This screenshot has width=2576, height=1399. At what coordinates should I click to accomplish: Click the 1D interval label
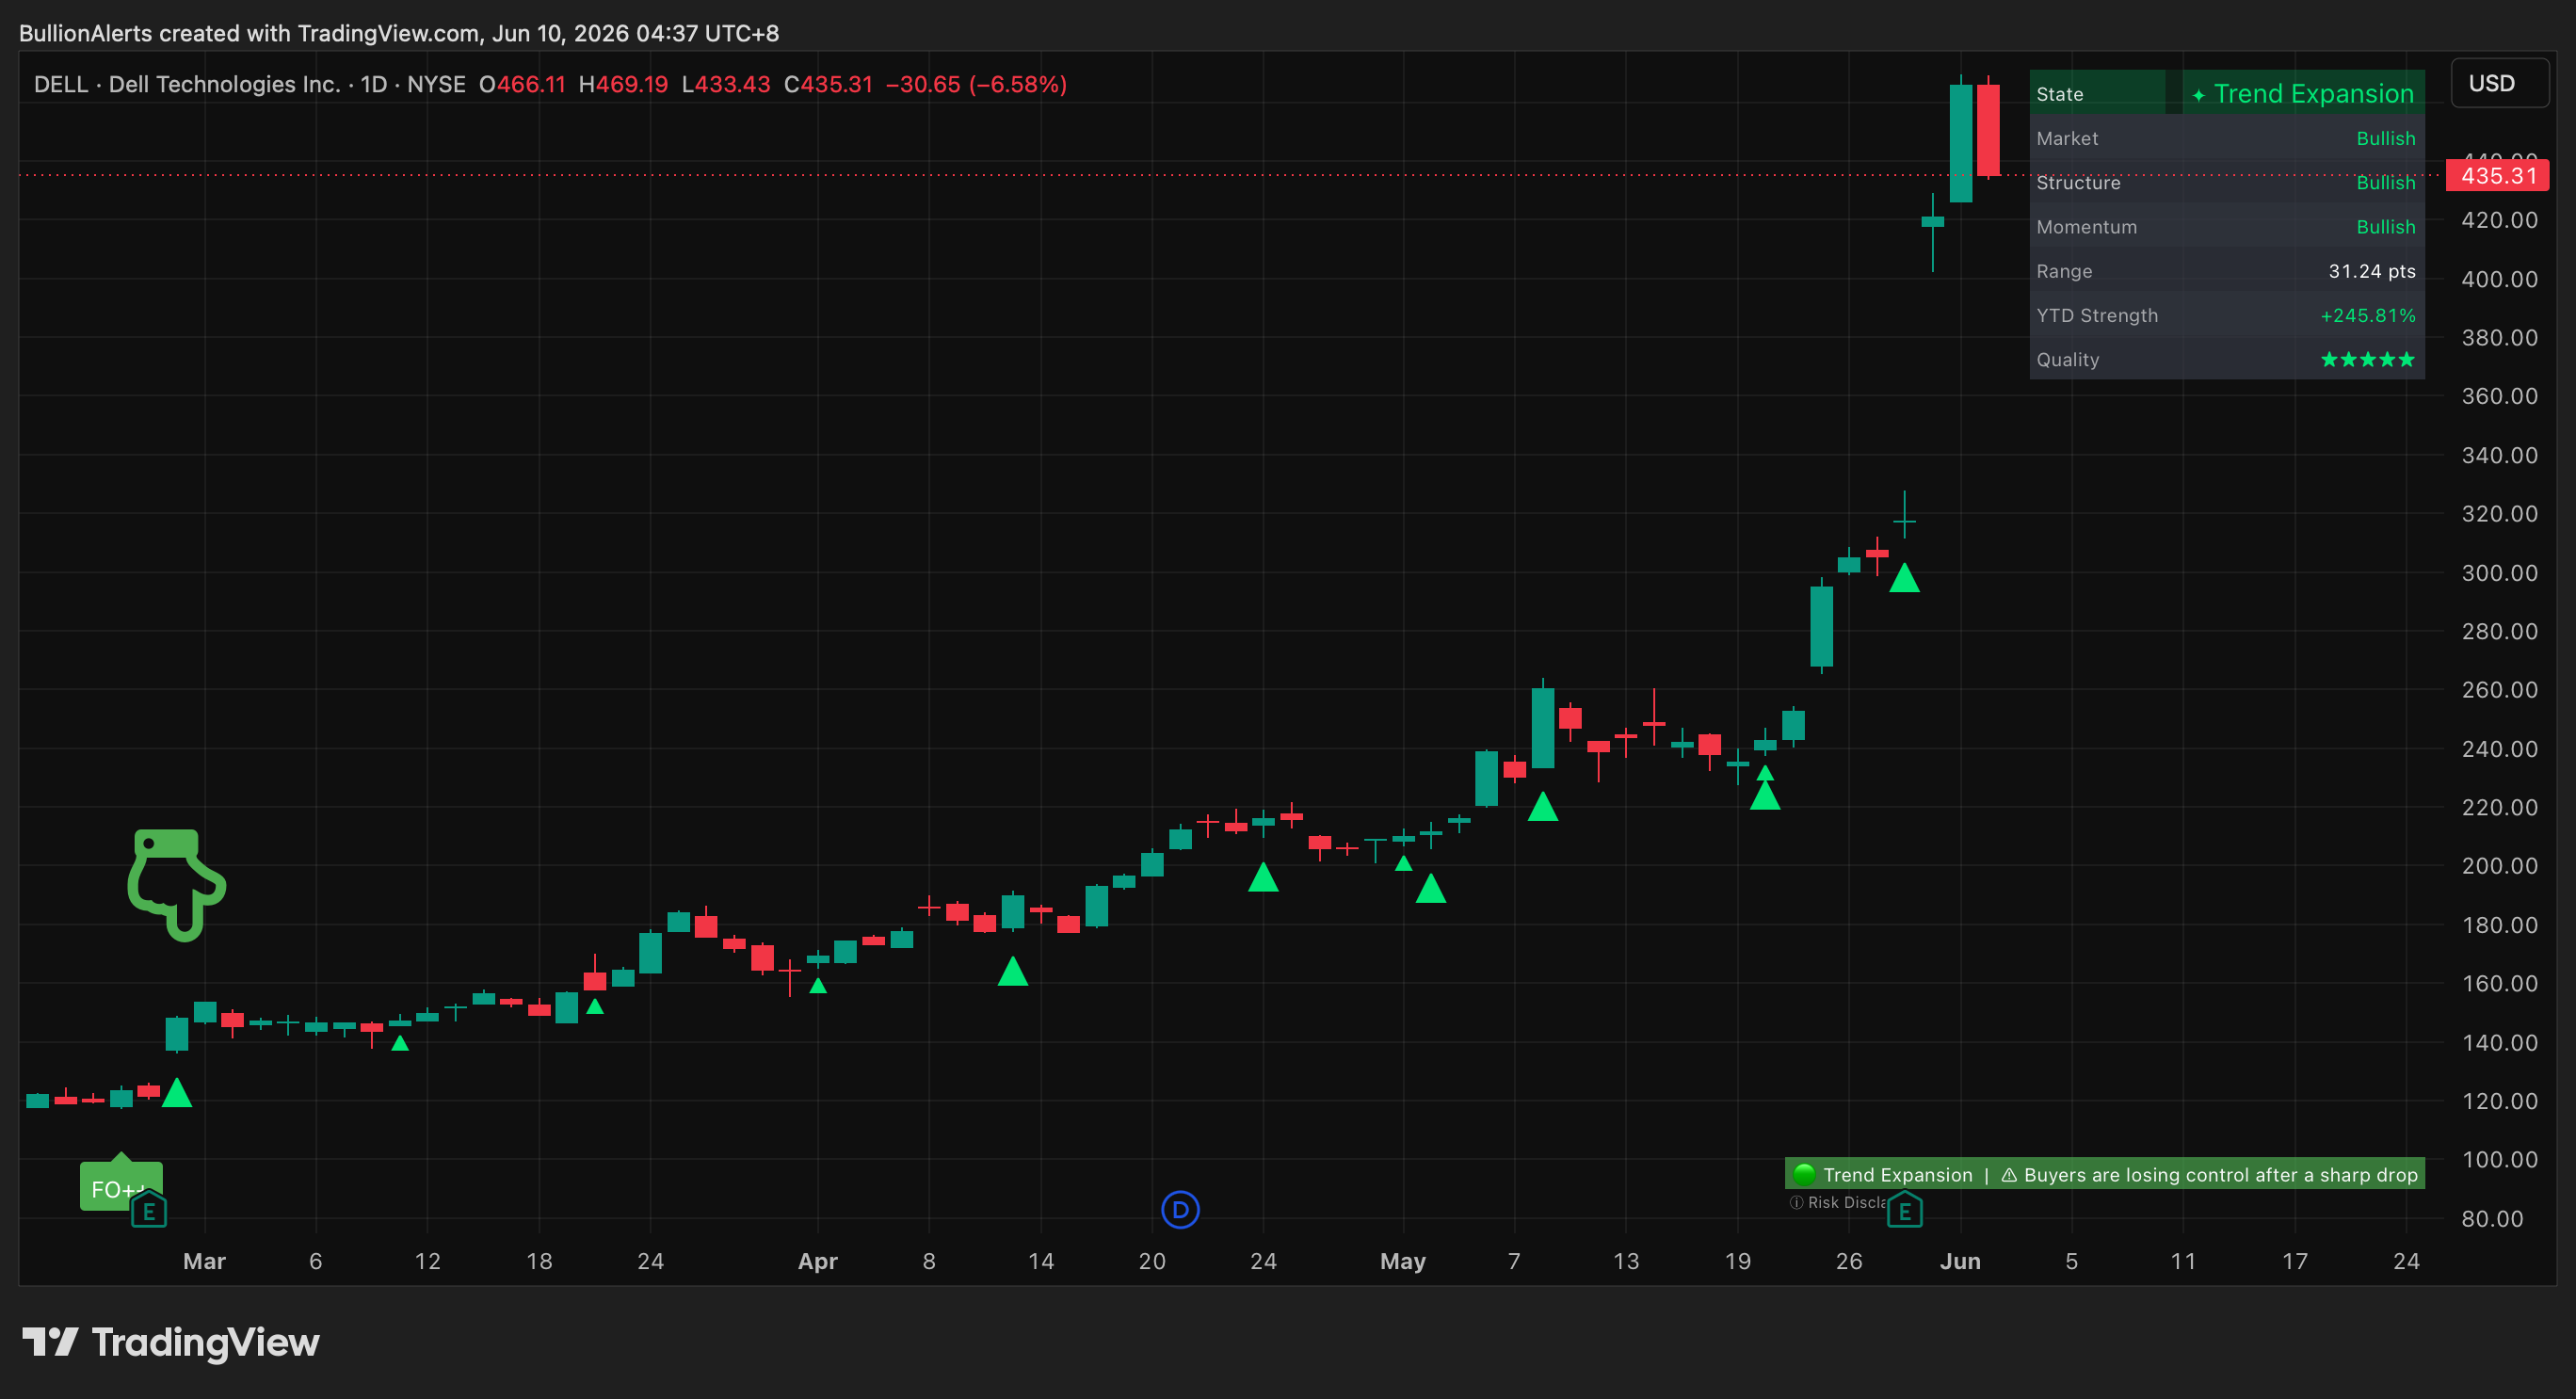coord(374,84)
